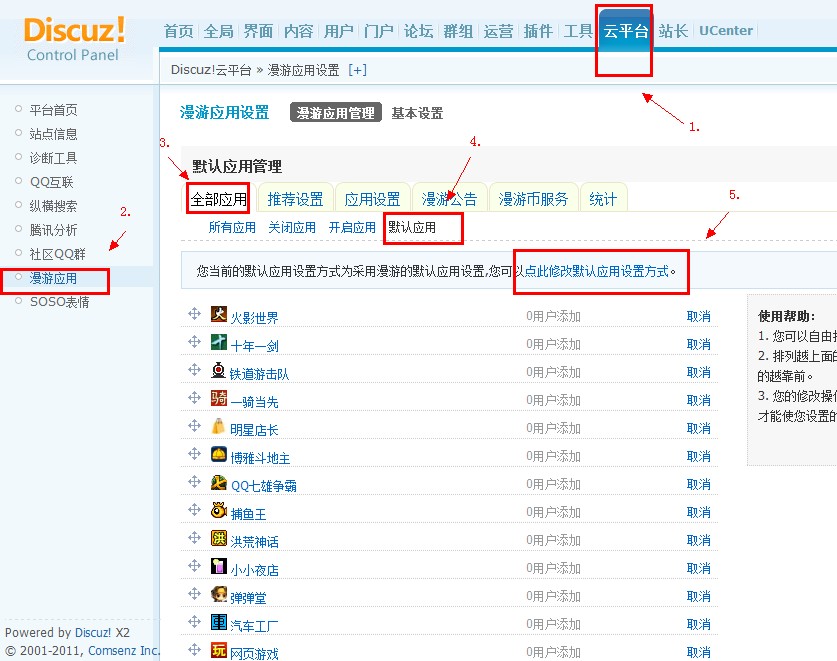Open SOSO表情 in the sidebar
The image size is (837, 661).
(x=59, y=302)
